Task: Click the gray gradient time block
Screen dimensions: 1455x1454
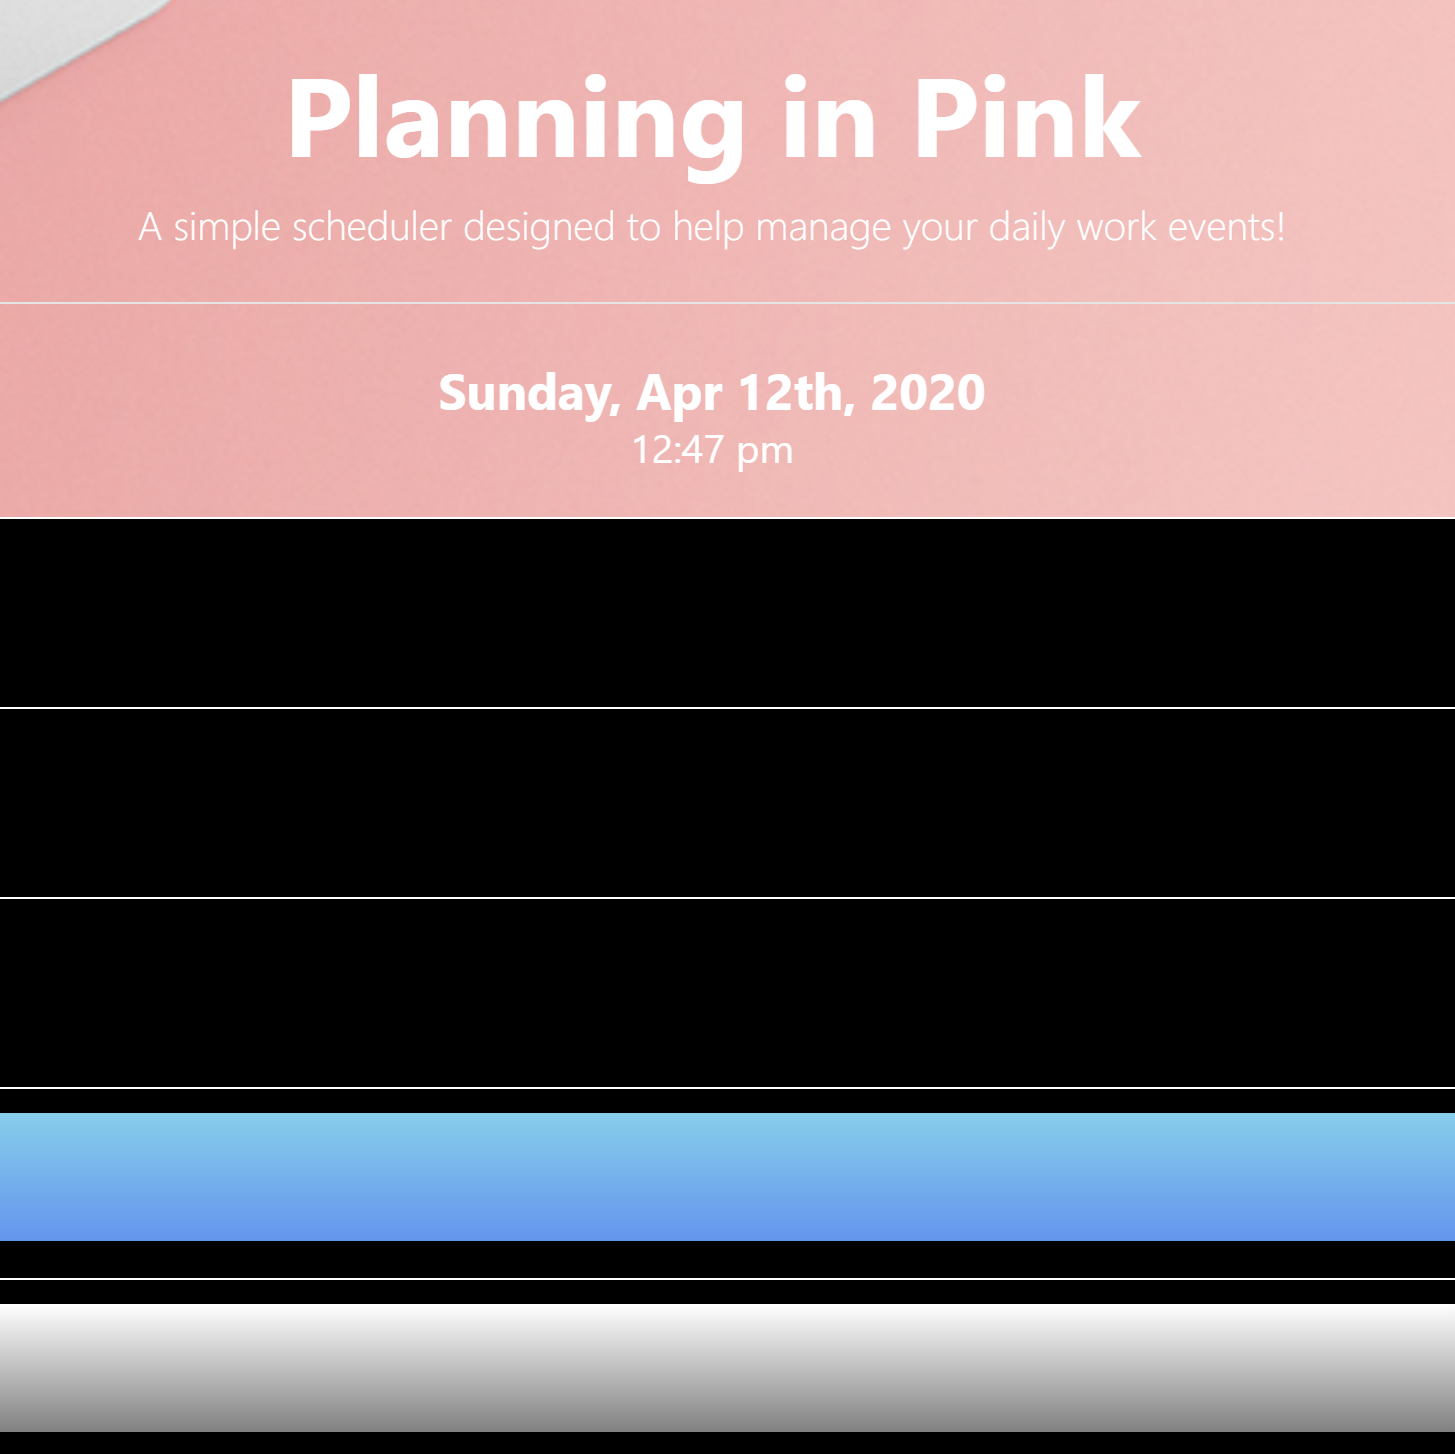Action: point(727,1367)
